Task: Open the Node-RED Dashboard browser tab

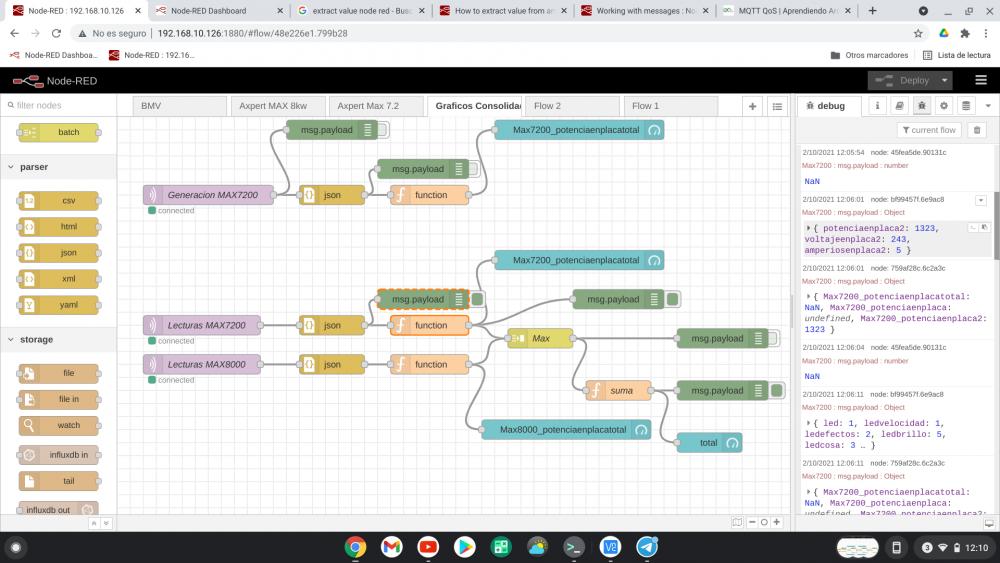Action: (218, 11)
